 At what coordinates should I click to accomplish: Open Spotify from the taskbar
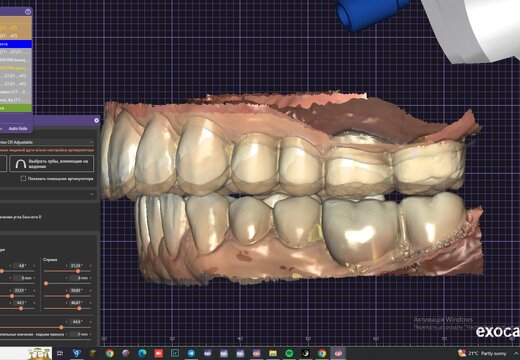pyautogui.click(x=289, y=353)
